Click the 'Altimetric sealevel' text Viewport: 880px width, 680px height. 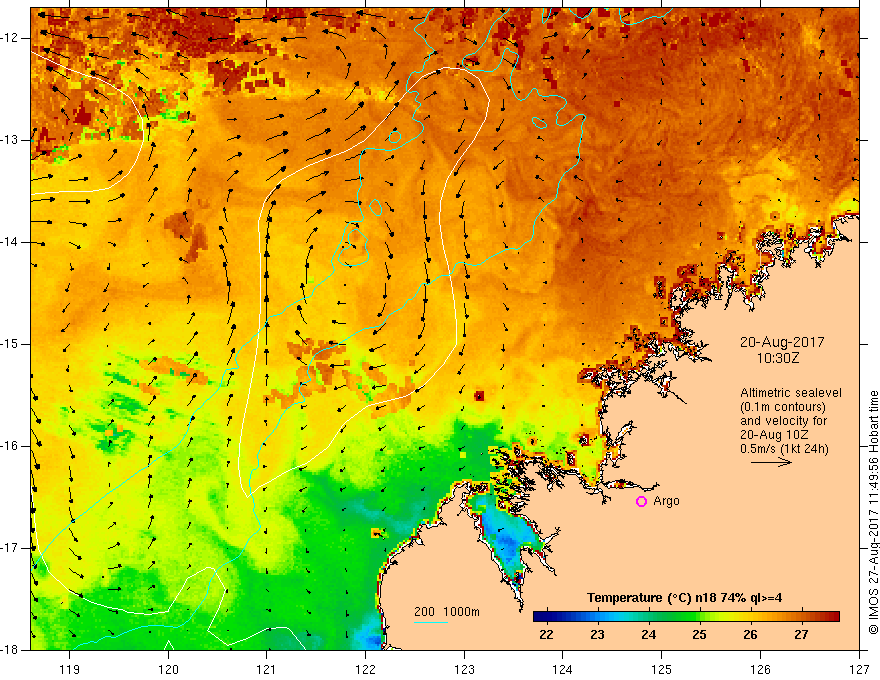(791, 393)
